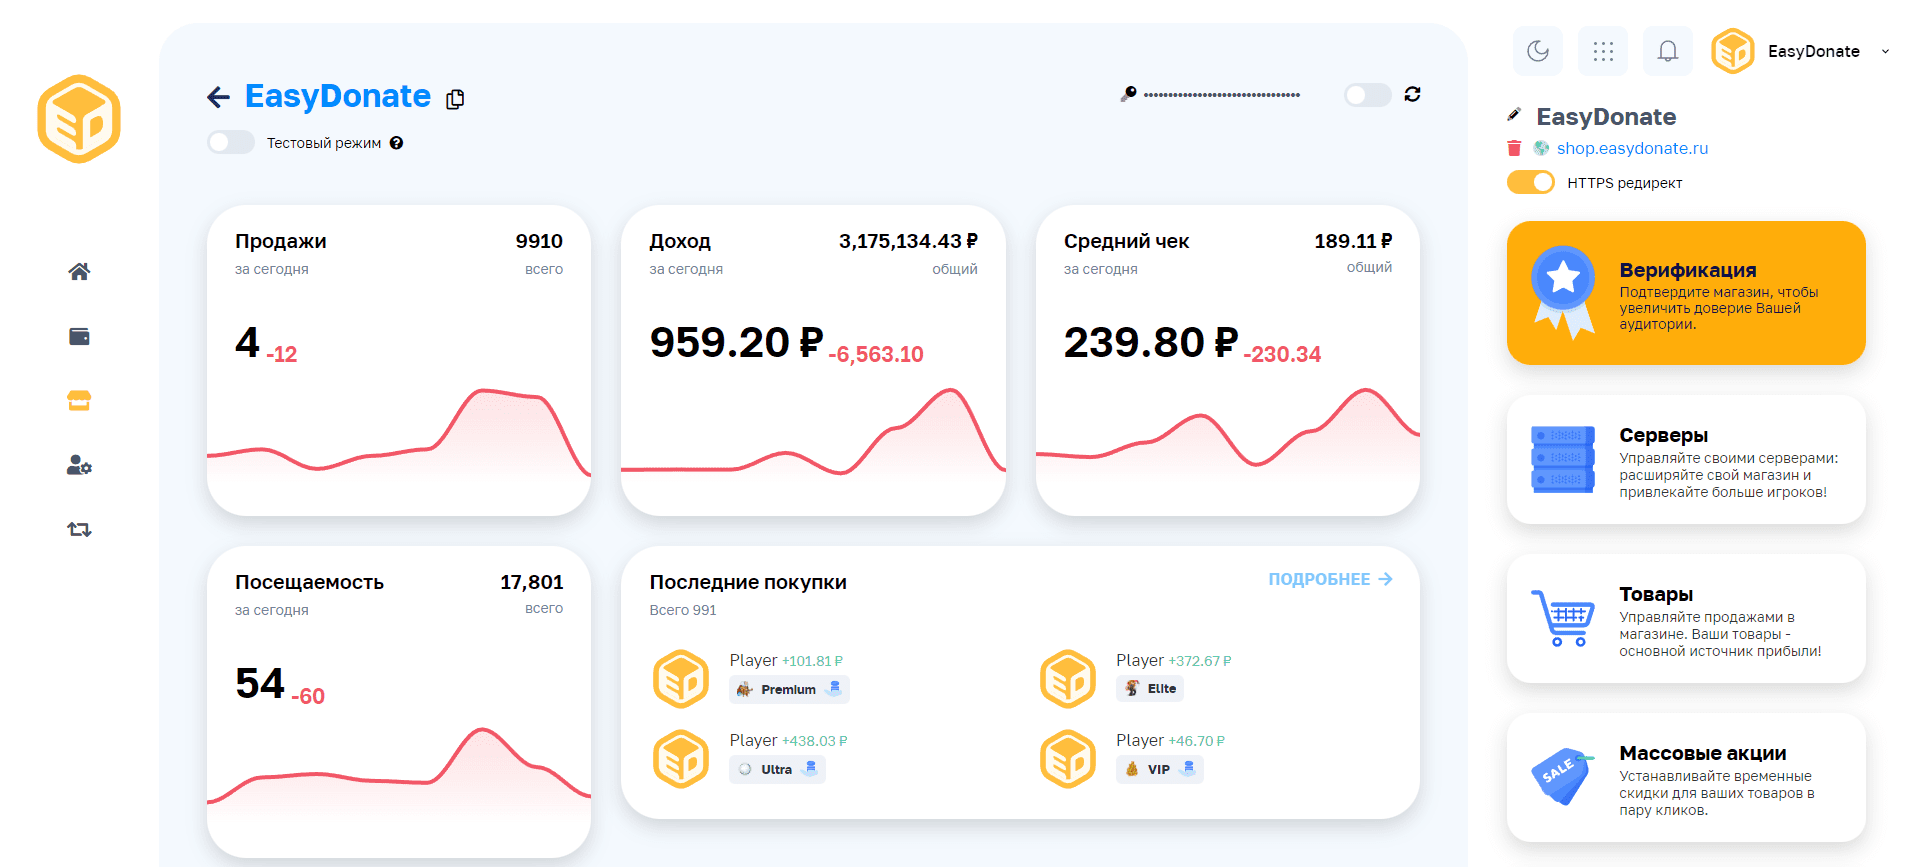Expand the EasyDonate account dropdown arrow

tap(1885, 52)
